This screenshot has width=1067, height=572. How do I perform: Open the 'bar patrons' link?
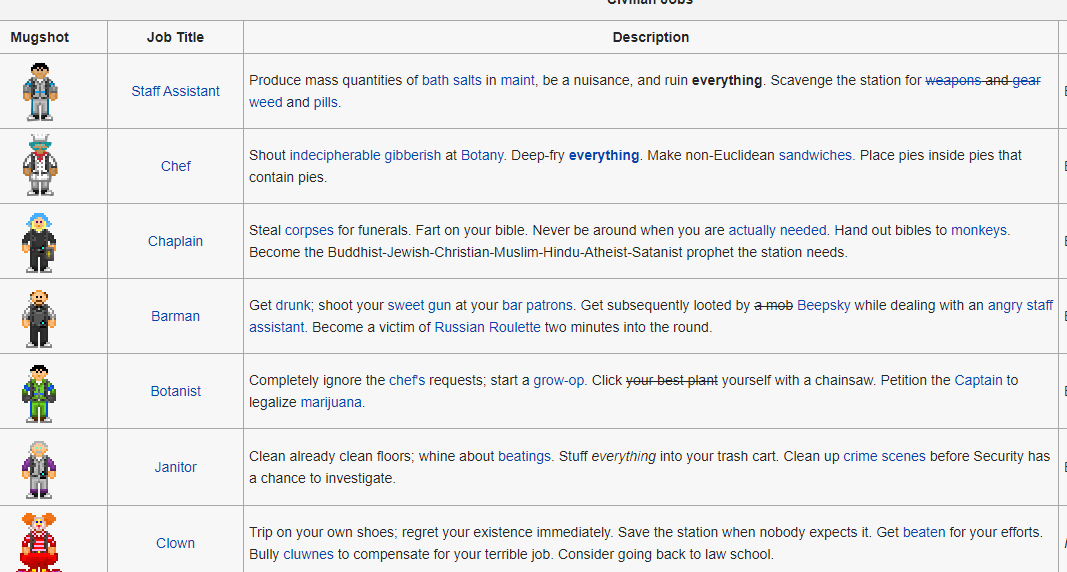click(538, 305)
